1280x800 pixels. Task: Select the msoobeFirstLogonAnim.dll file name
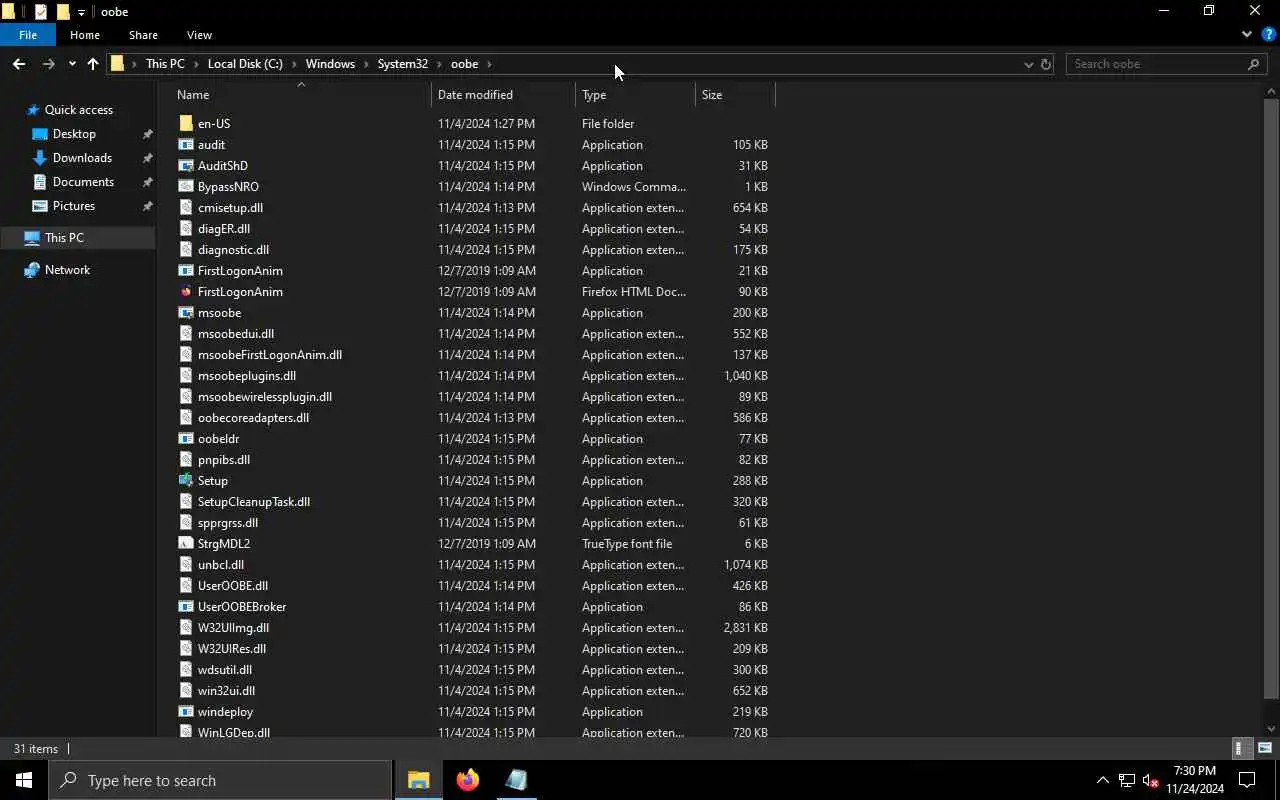tap(270, 355)
